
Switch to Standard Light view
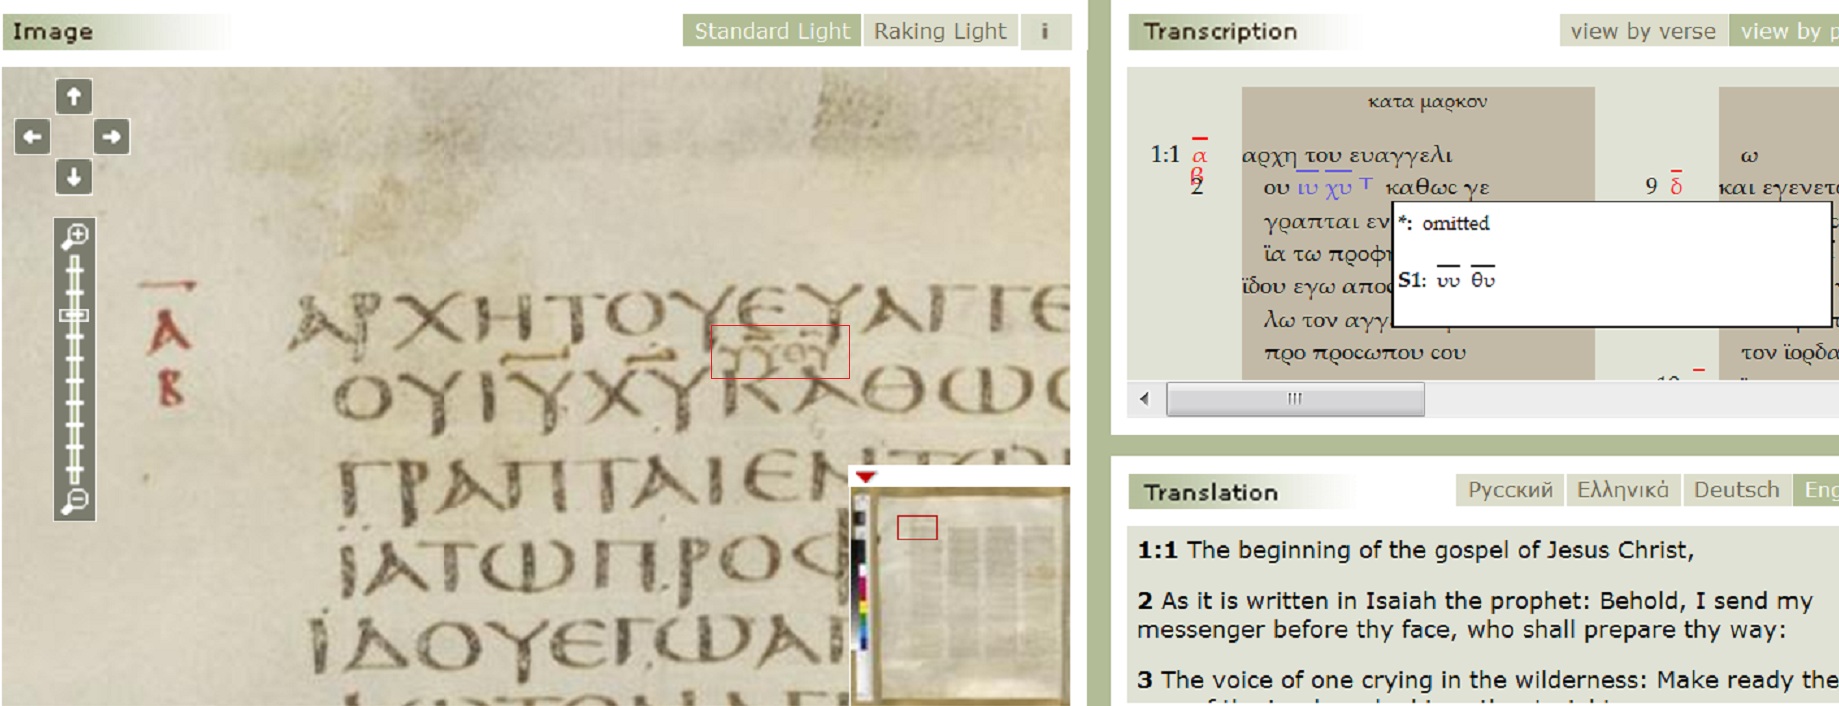(x=771, y=31)
